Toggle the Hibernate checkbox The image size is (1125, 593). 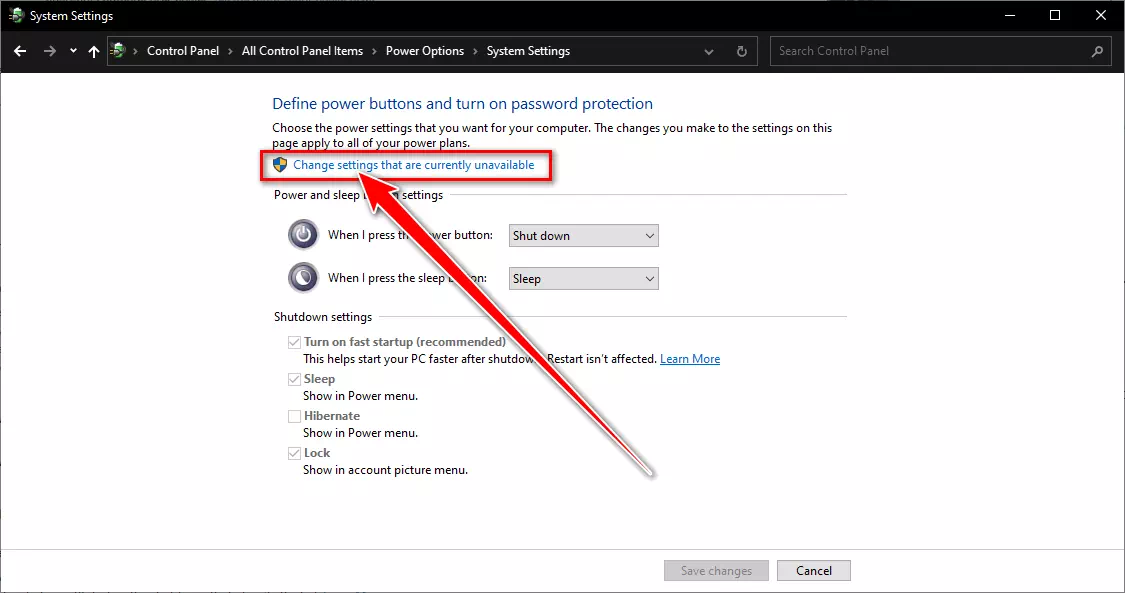(x=294, y=416)
